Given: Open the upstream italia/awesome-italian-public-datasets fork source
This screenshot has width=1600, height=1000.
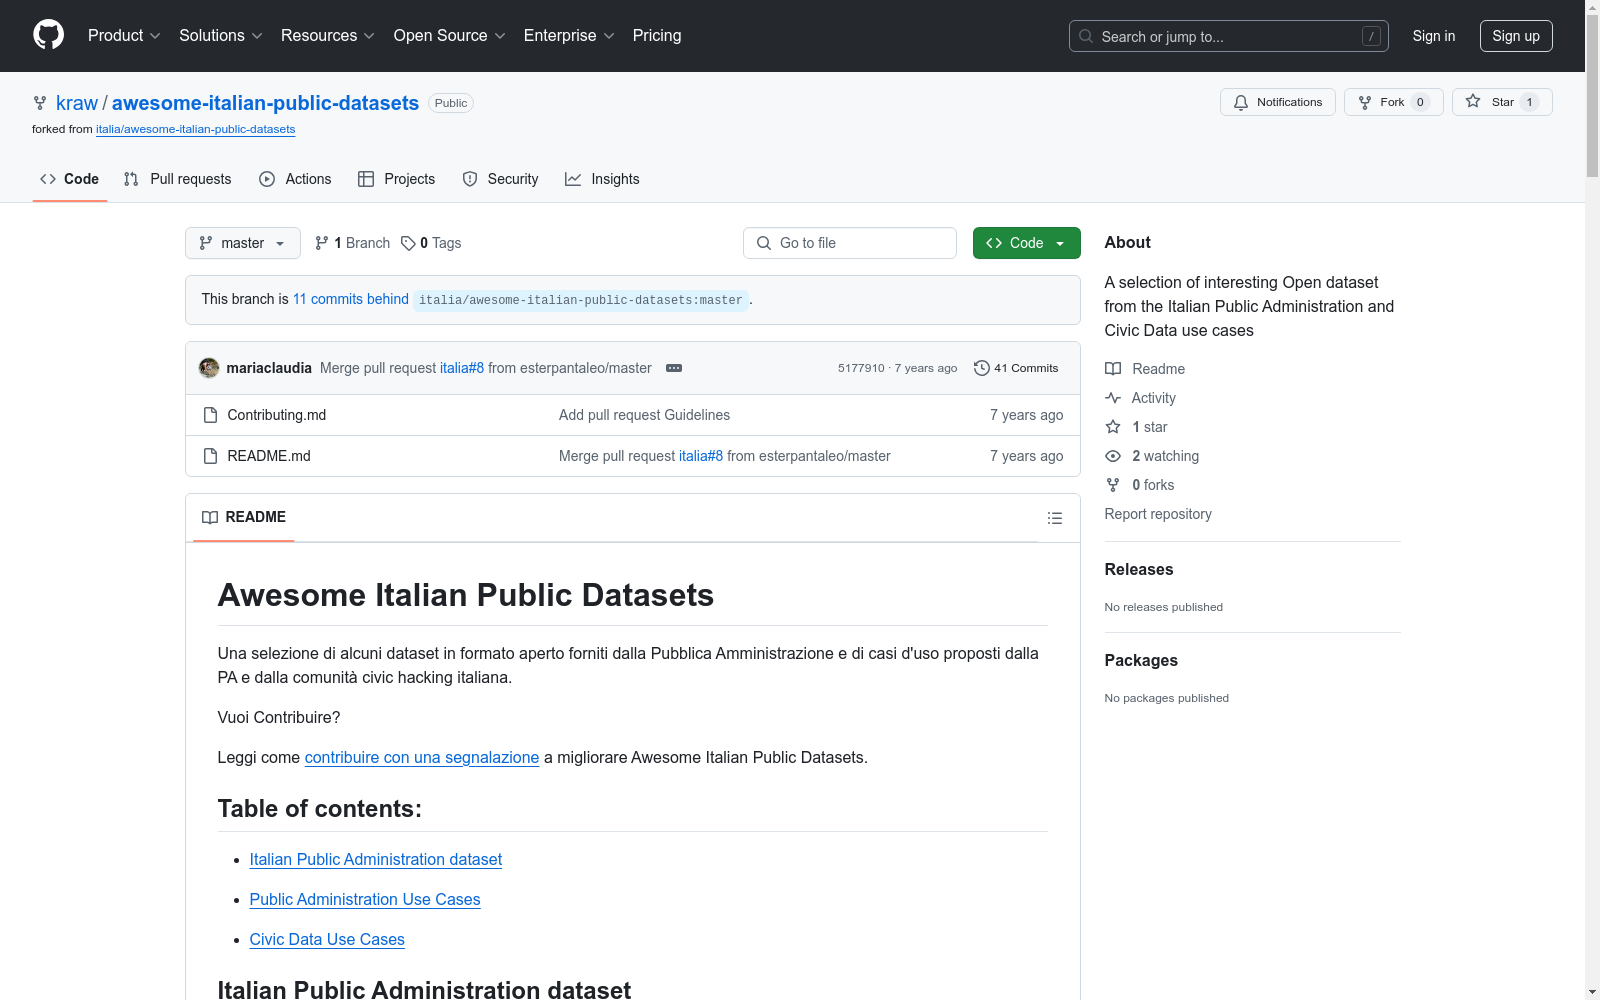Looking at the screenshot, I should tap(196, 129).
